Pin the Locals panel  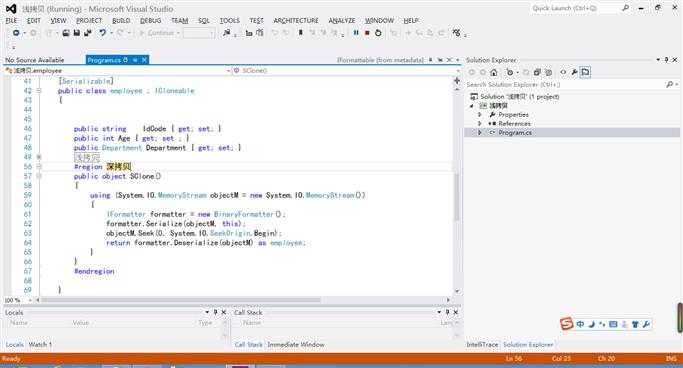[215, 312]
